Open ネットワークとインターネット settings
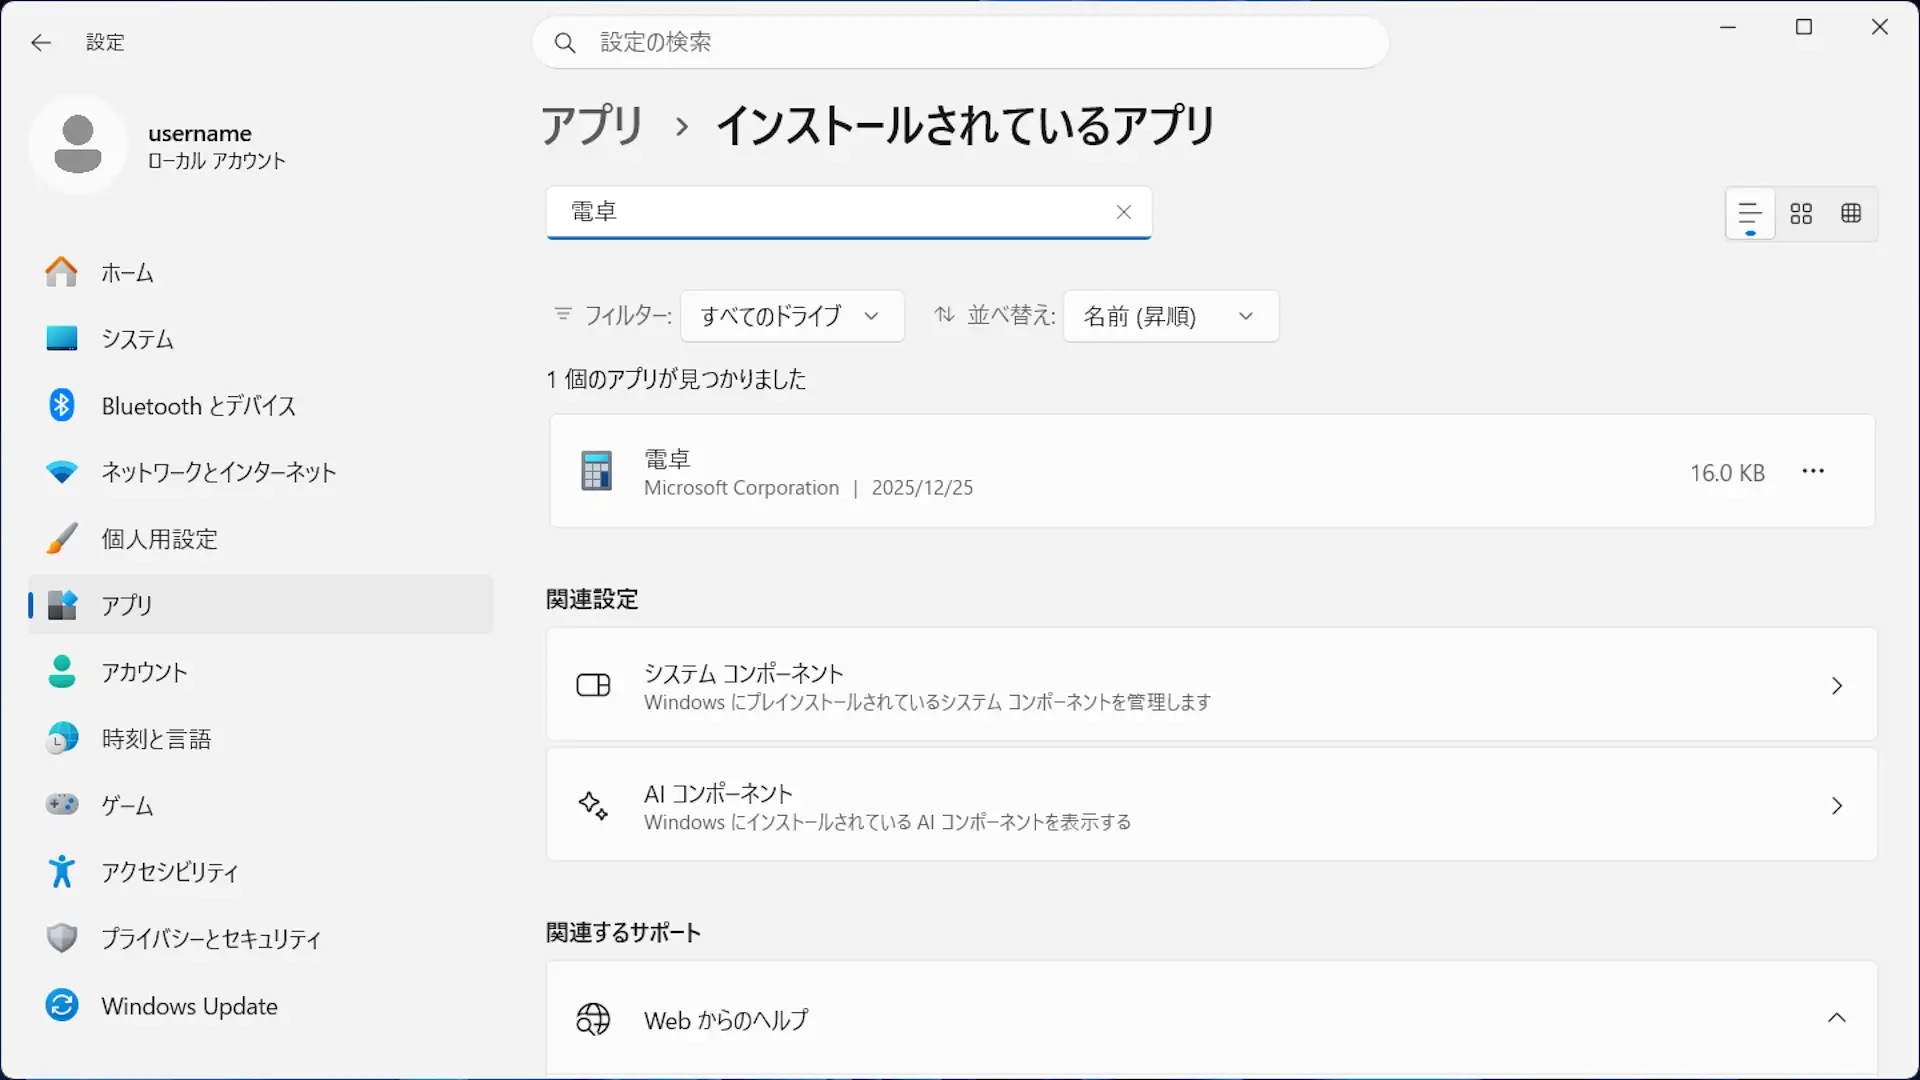The height and width of the screenshot is (1080, 1920). (261, 472)
